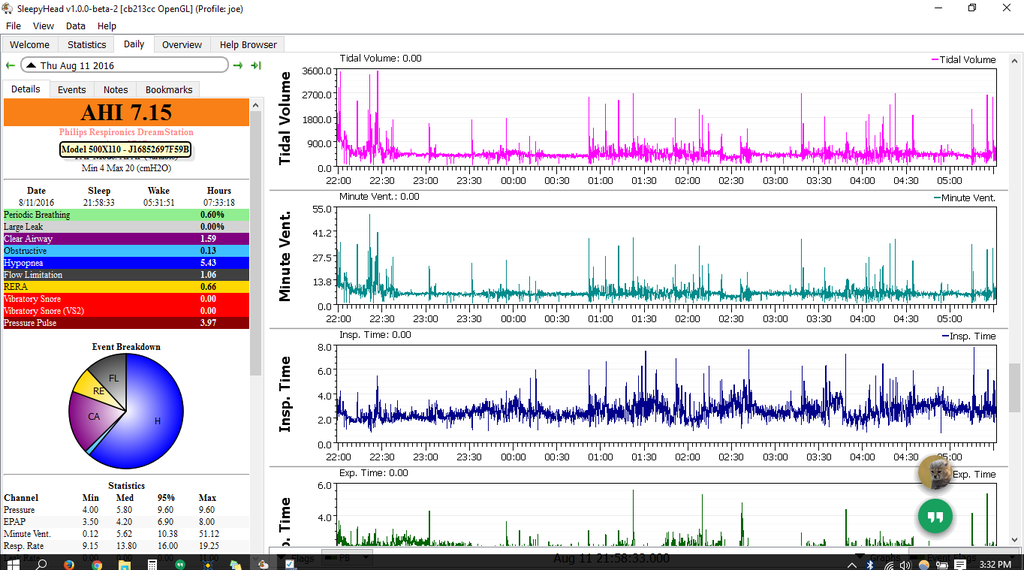
Task: Click the round avatar chat head
Action: tap(933, 474)
